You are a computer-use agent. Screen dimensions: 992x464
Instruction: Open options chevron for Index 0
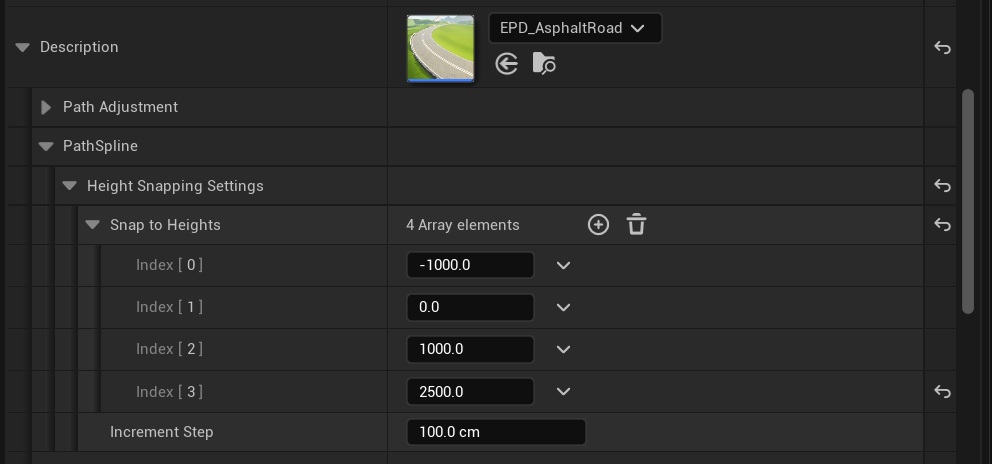[x=563, y=265]
